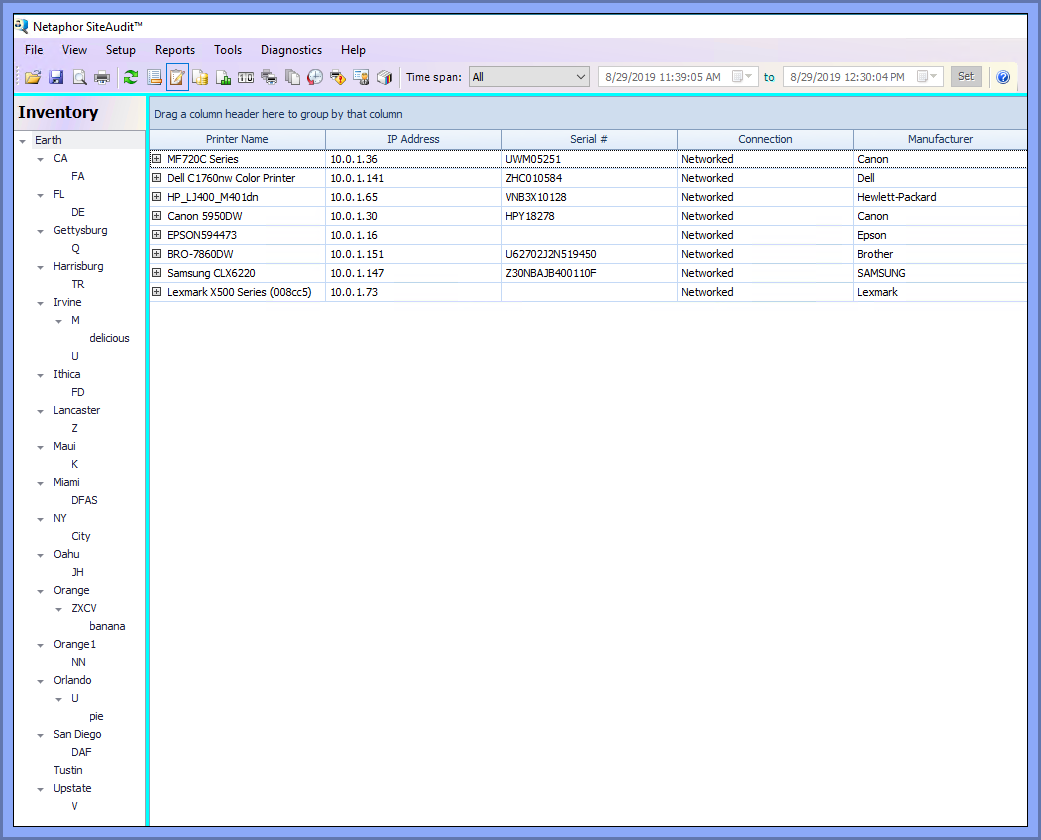Click the blue Help question mark icon
This screenshot has width=1041, height=840.
click(1003, 77)
